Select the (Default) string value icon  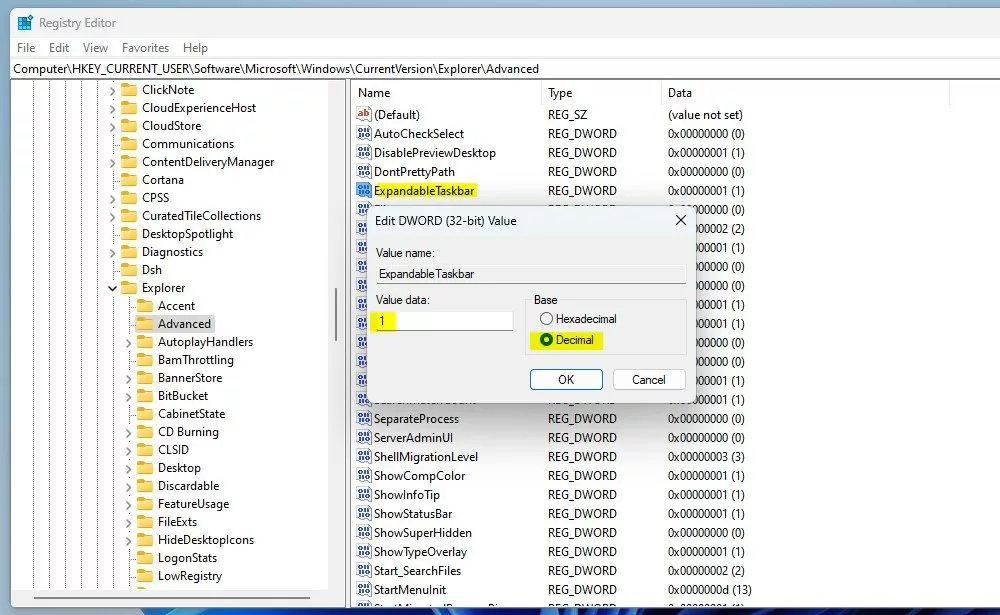[x=364, y=114]
